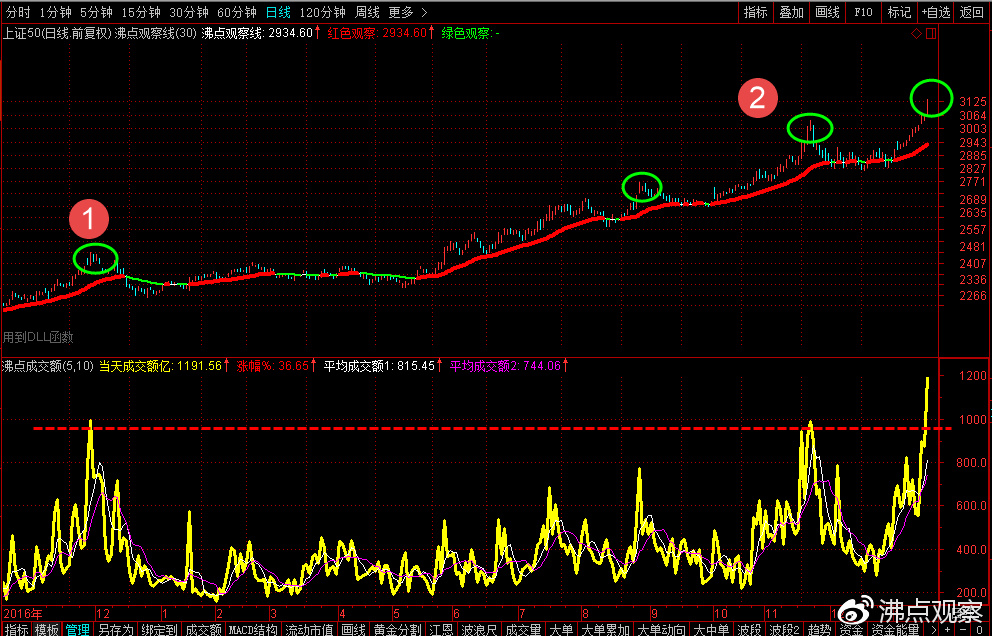This screenshot has height=636, width=992.
Task: Open the 大单动向 indicator tab
Action: coord(661,630)
